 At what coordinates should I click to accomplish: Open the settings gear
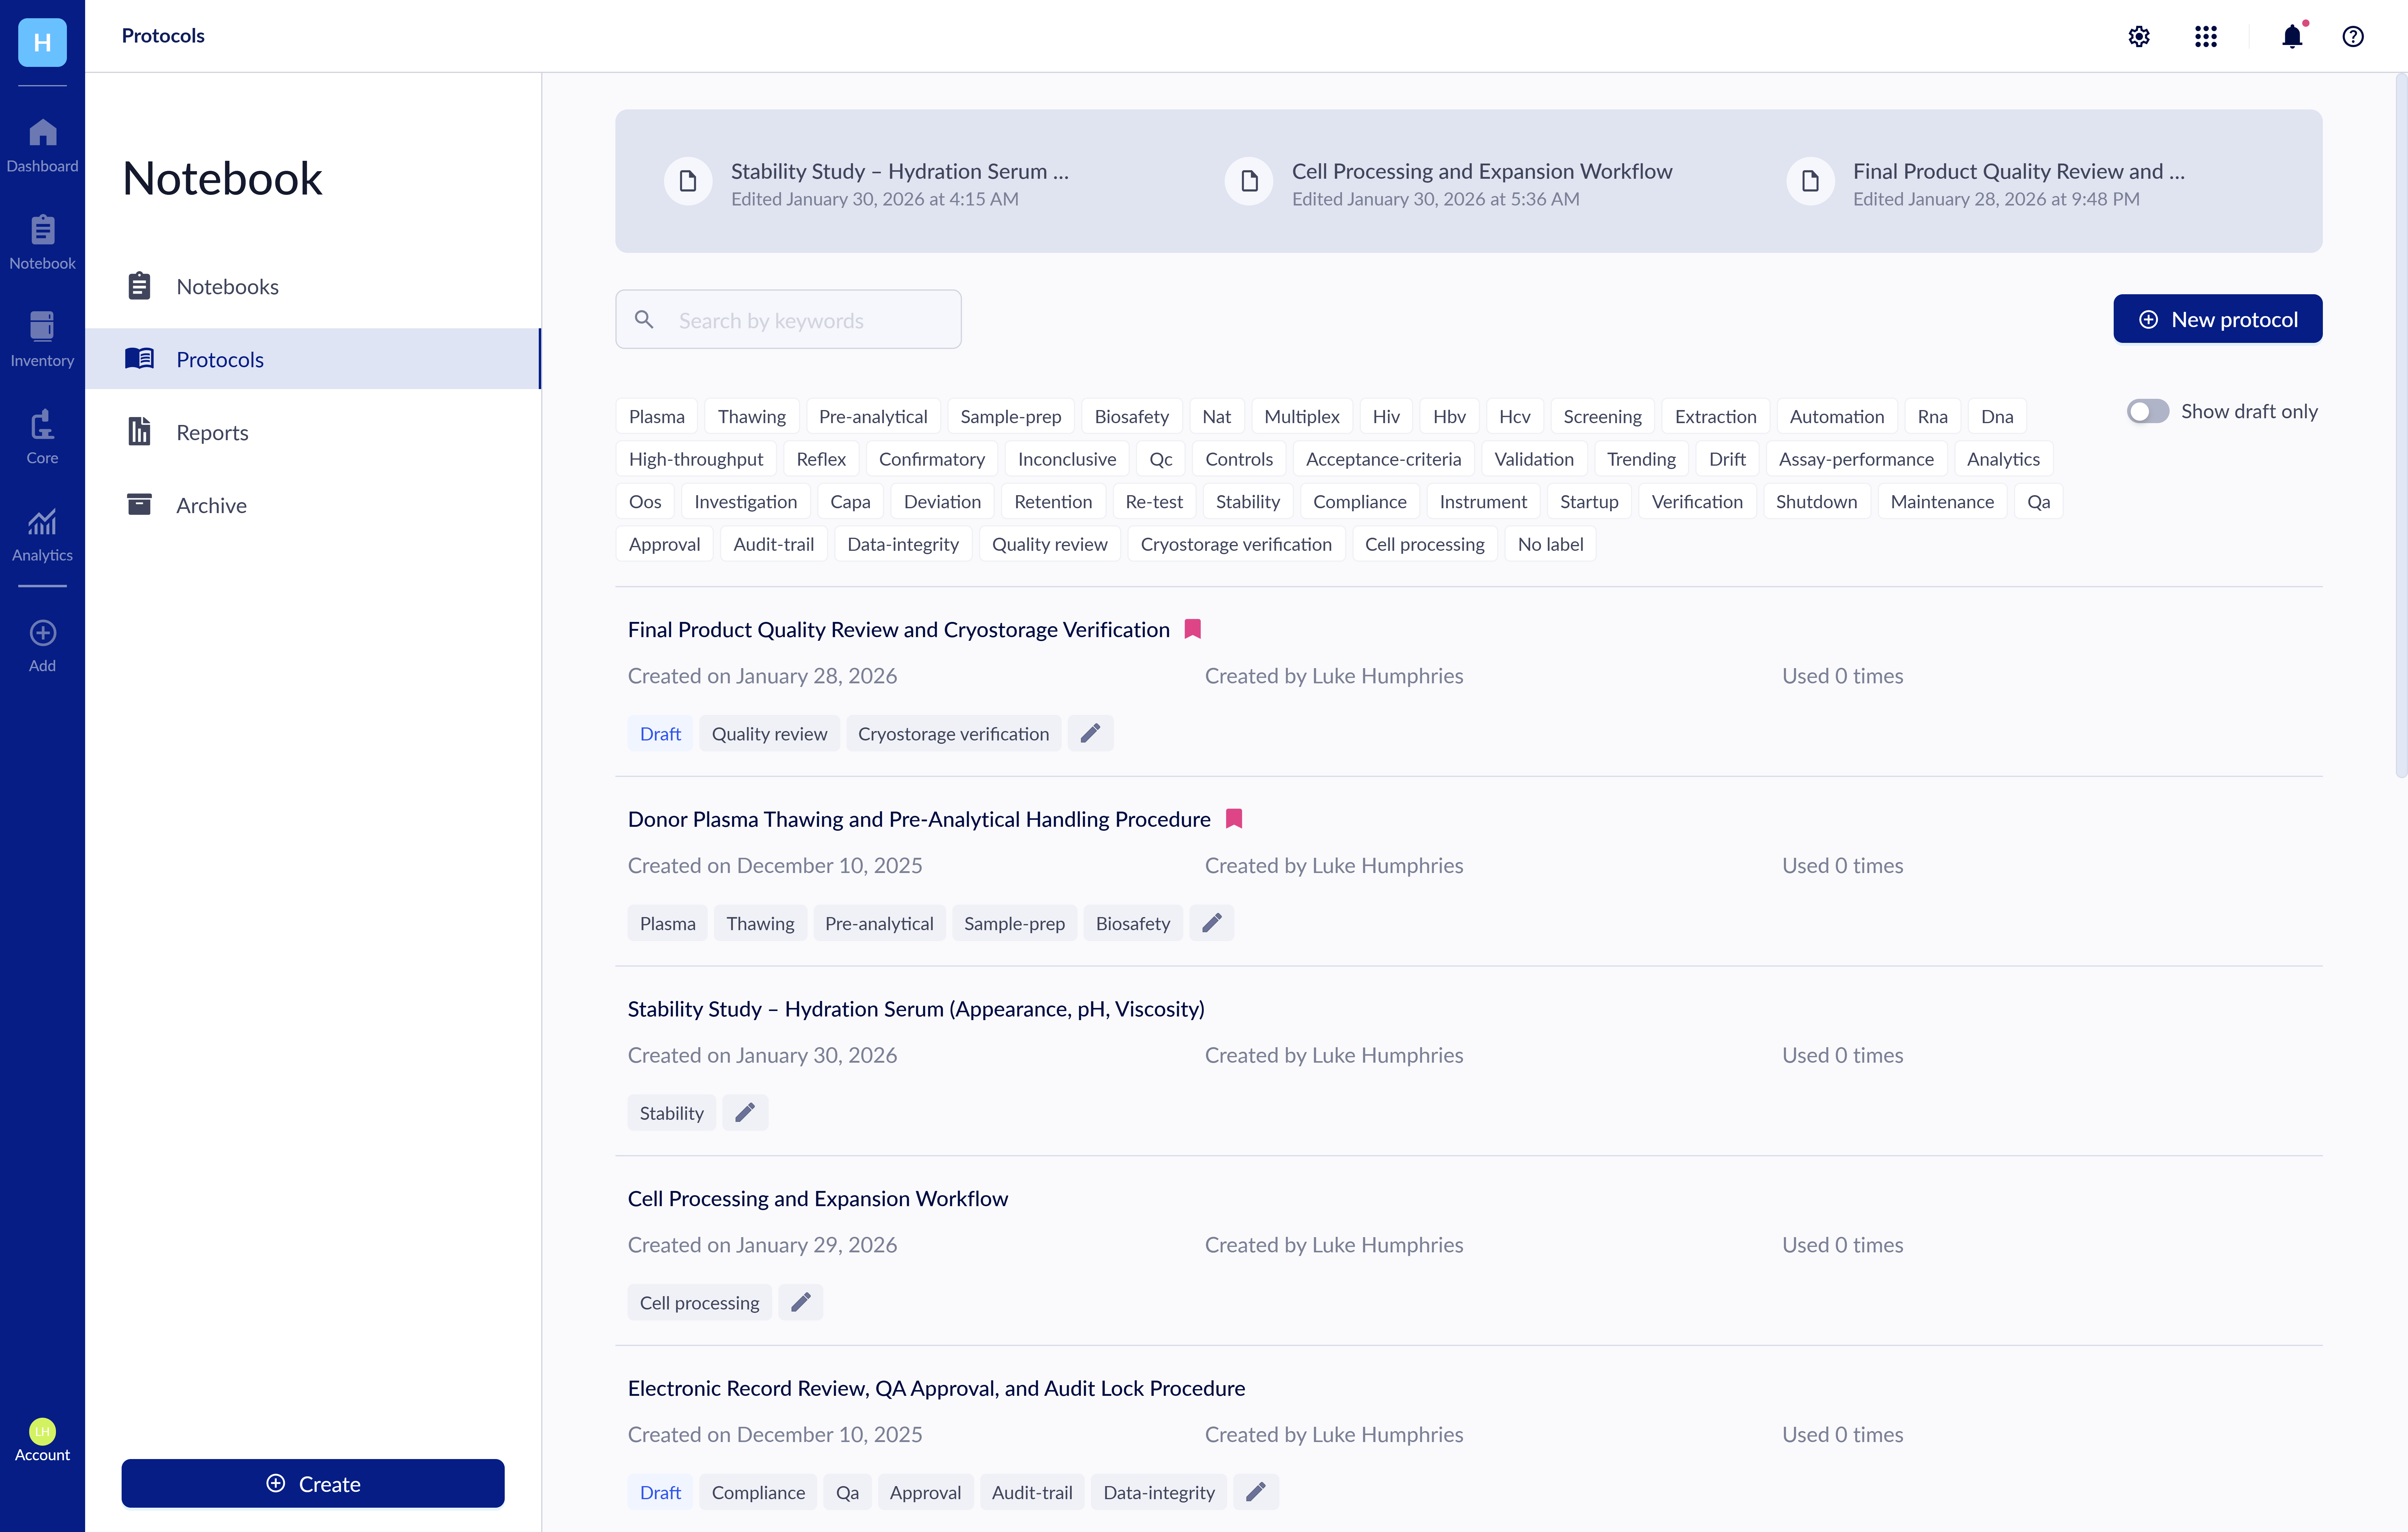tap(2139, 37)
